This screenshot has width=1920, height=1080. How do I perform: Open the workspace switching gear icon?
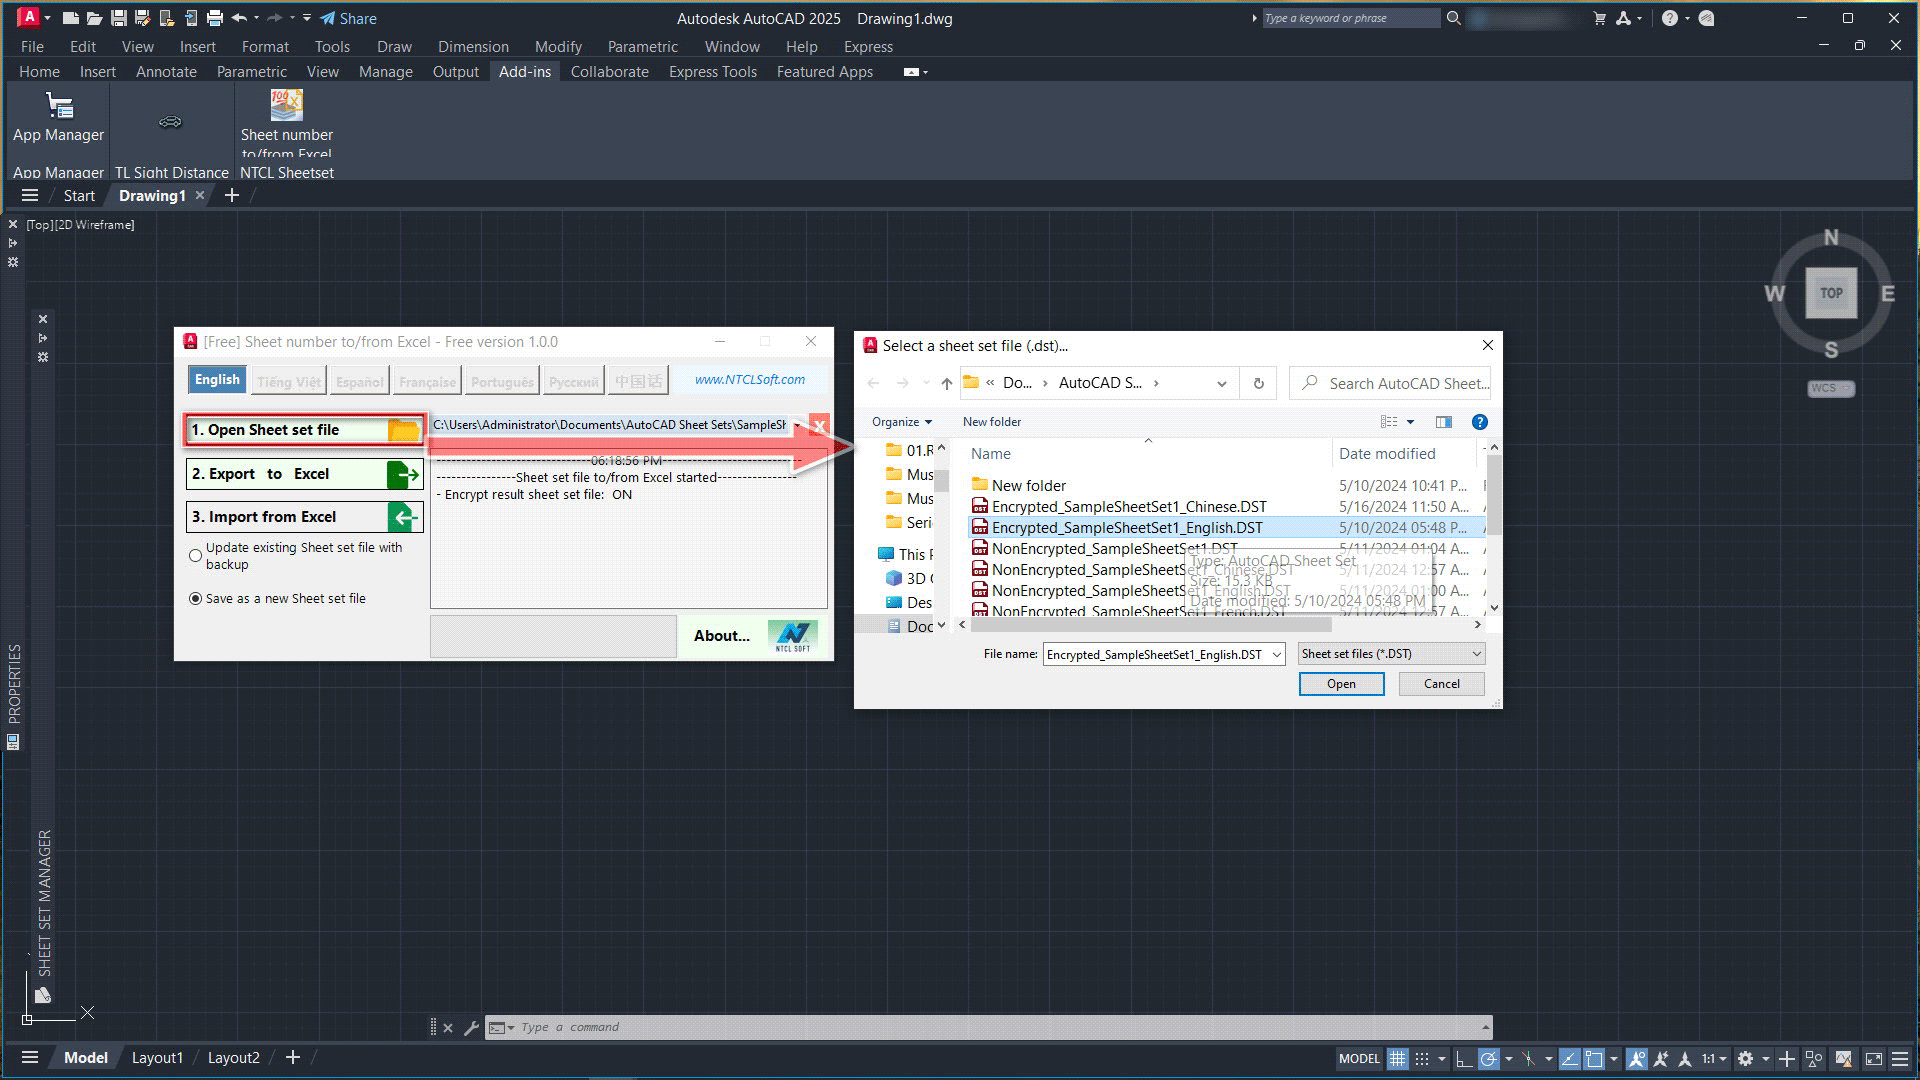(x=1745, y=1058)
